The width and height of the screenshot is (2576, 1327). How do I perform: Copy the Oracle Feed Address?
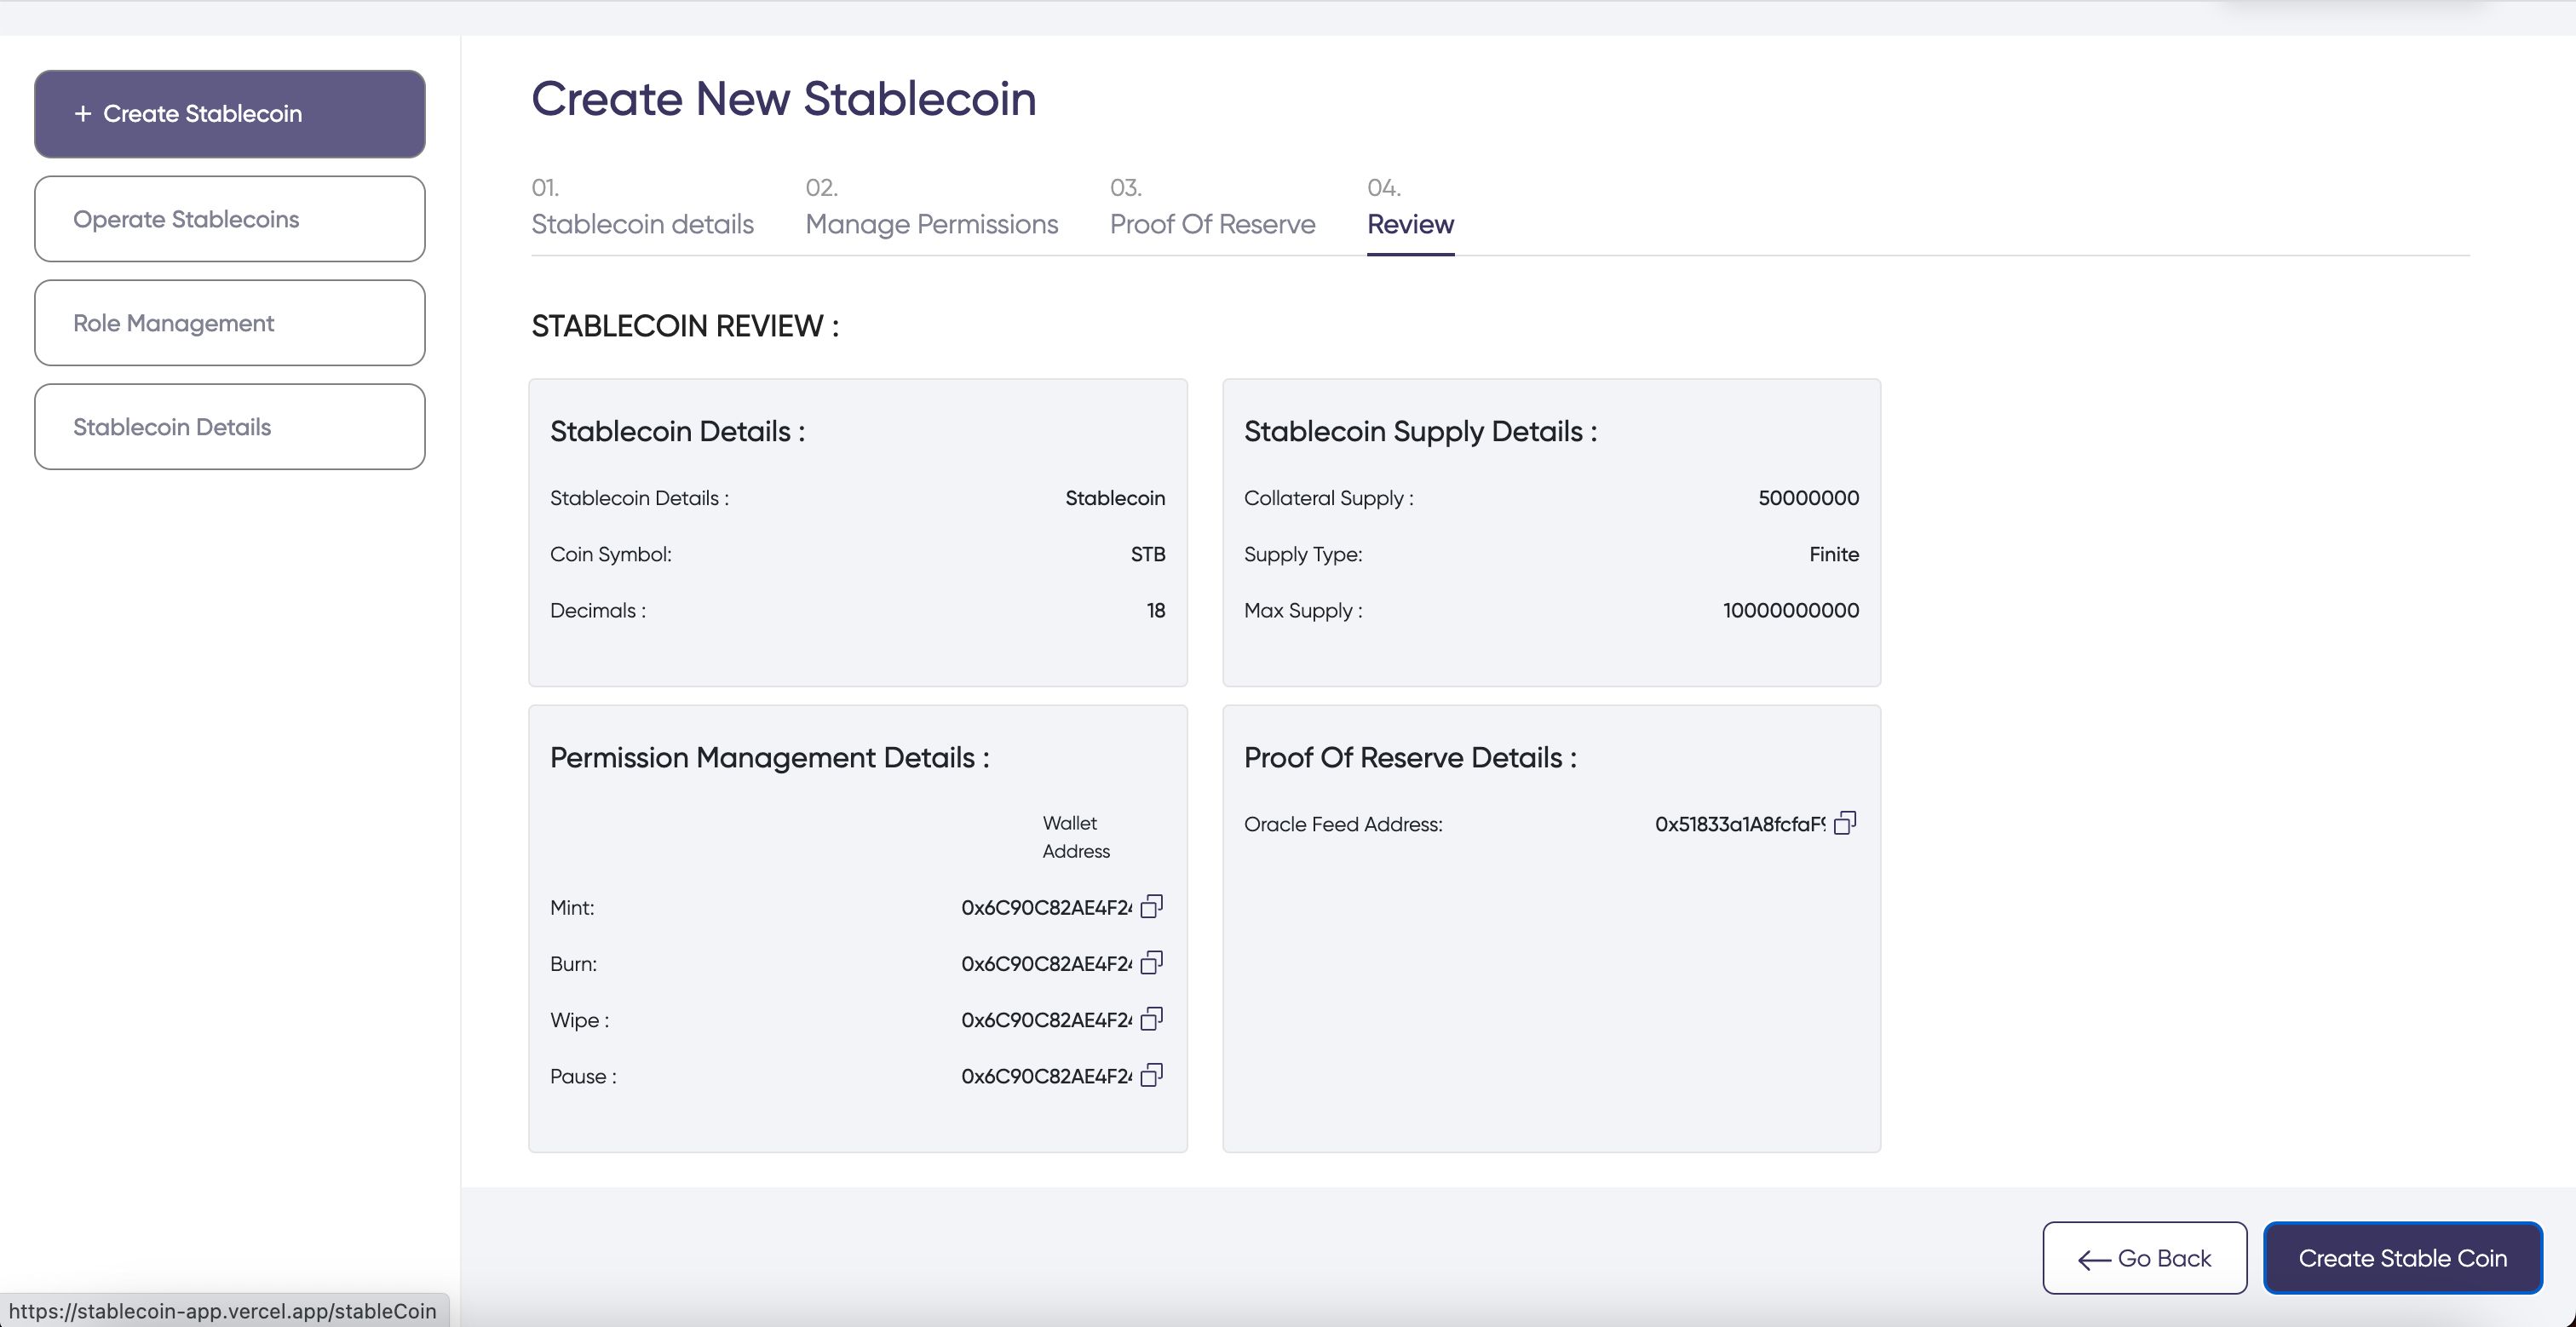pos(1846,822)
